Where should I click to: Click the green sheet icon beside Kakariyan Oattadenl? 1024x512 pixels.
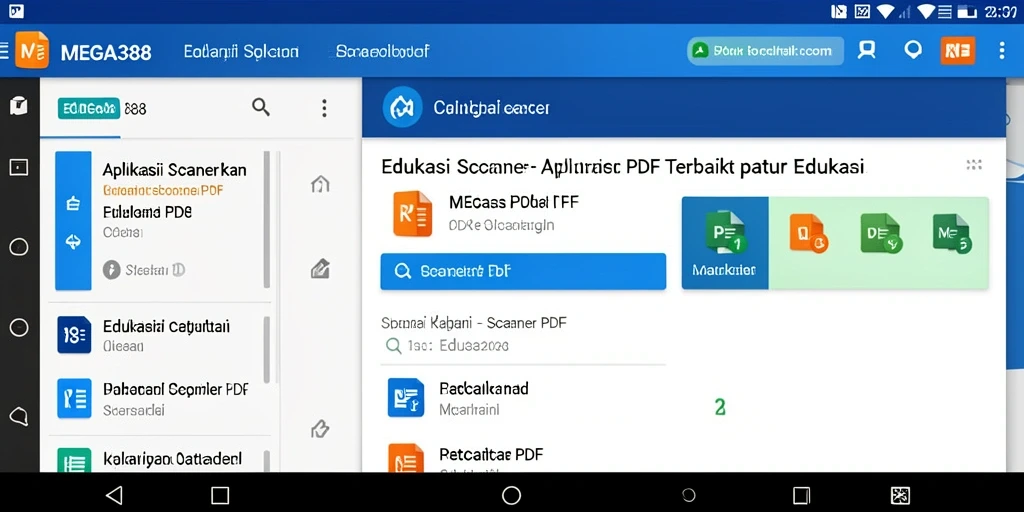(x=74, y=460)
